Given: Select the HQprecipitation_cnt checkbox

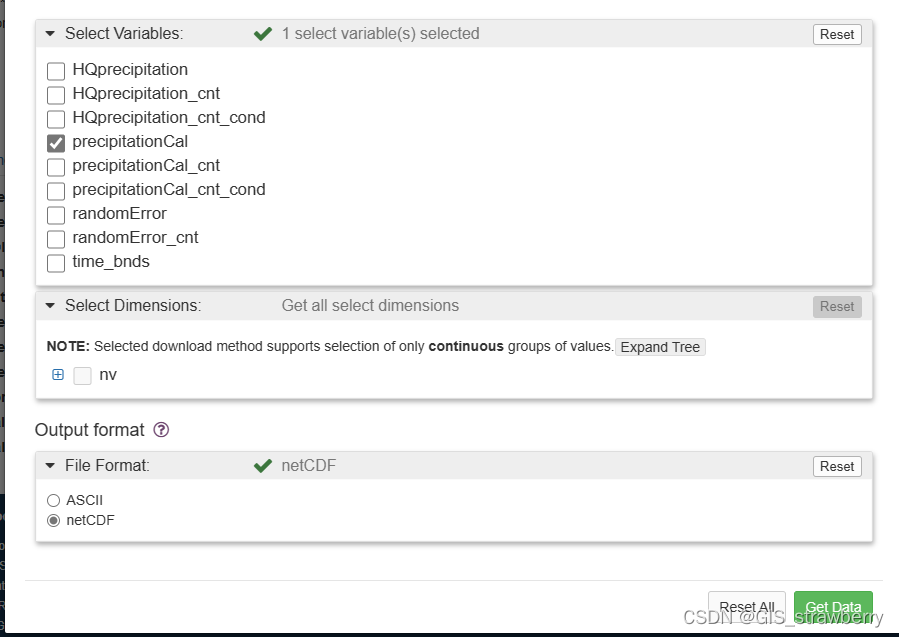Looking at the screenshot, I should pyautogui.click(x=56, y=94).
